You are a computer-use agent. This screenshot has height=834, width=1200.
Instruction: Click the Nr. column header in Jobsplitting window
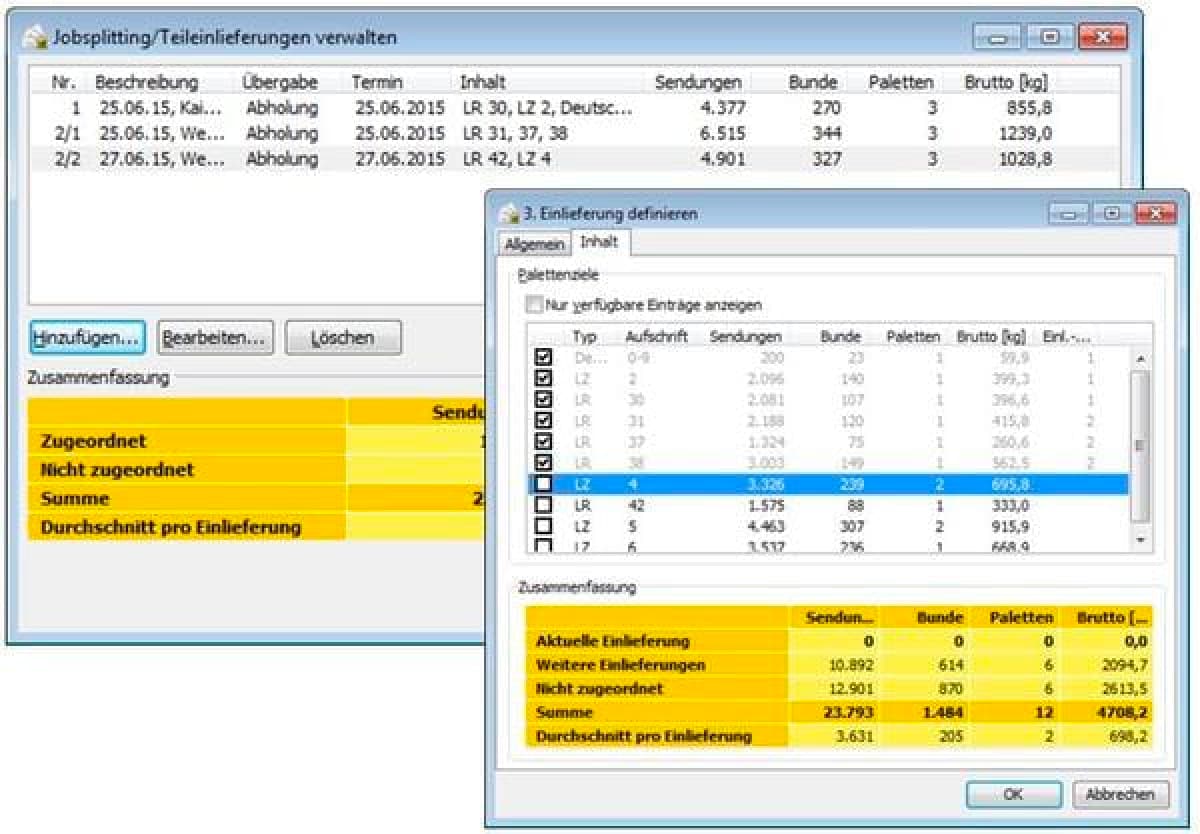(x=66, y=82)
